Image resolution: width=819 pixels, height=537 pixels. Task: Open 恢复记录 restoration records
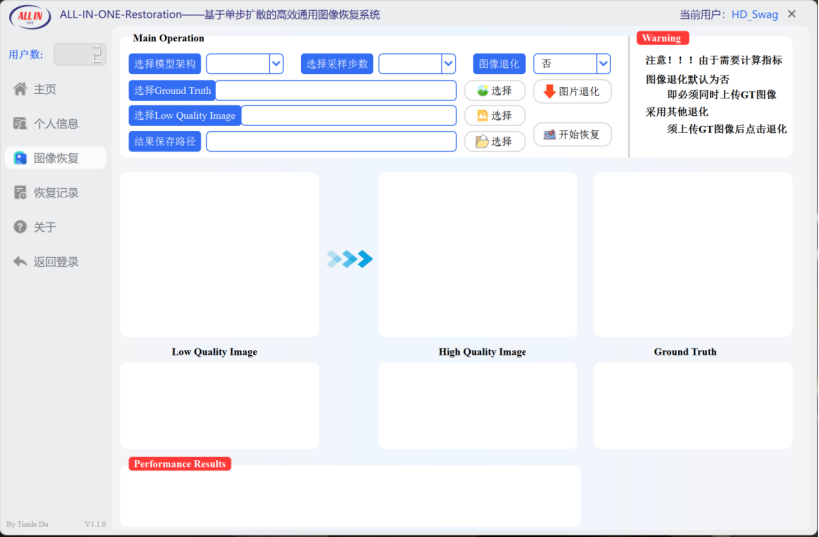pos(56,193)
